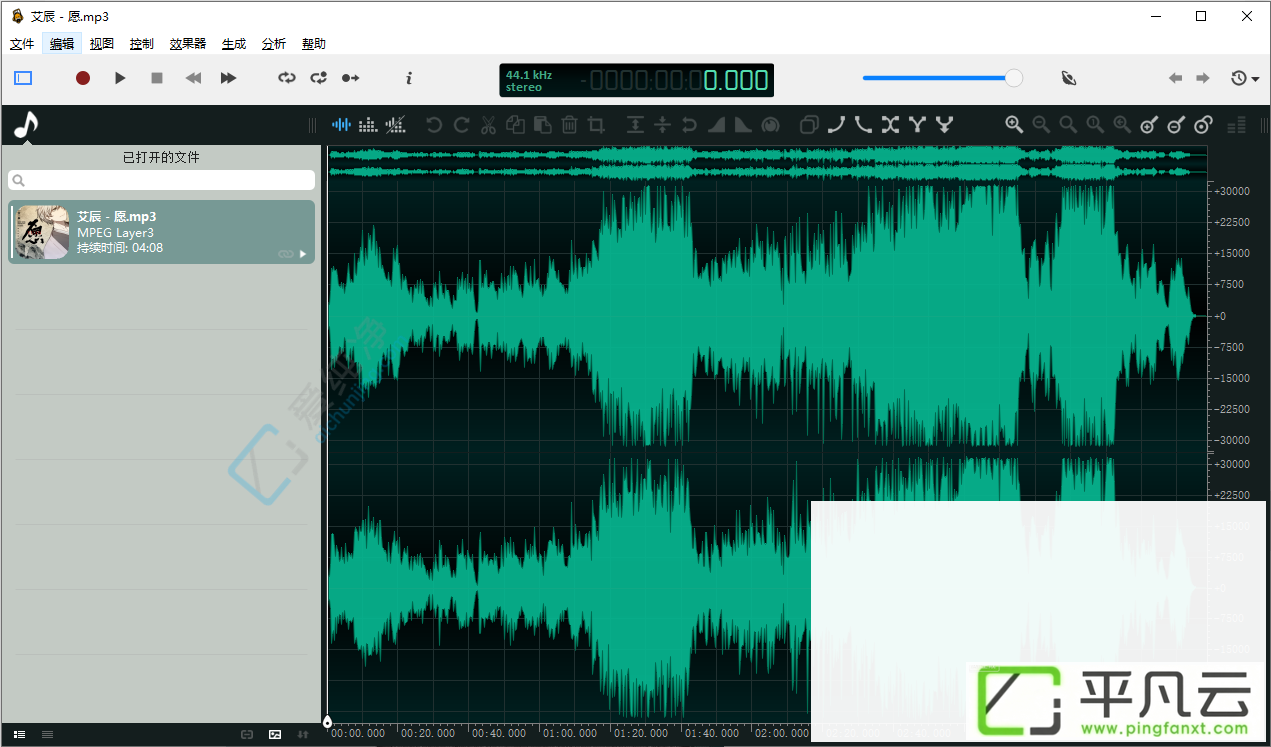Paste clipboard icon
The image size is (1271, 747).
pos(542,125)
